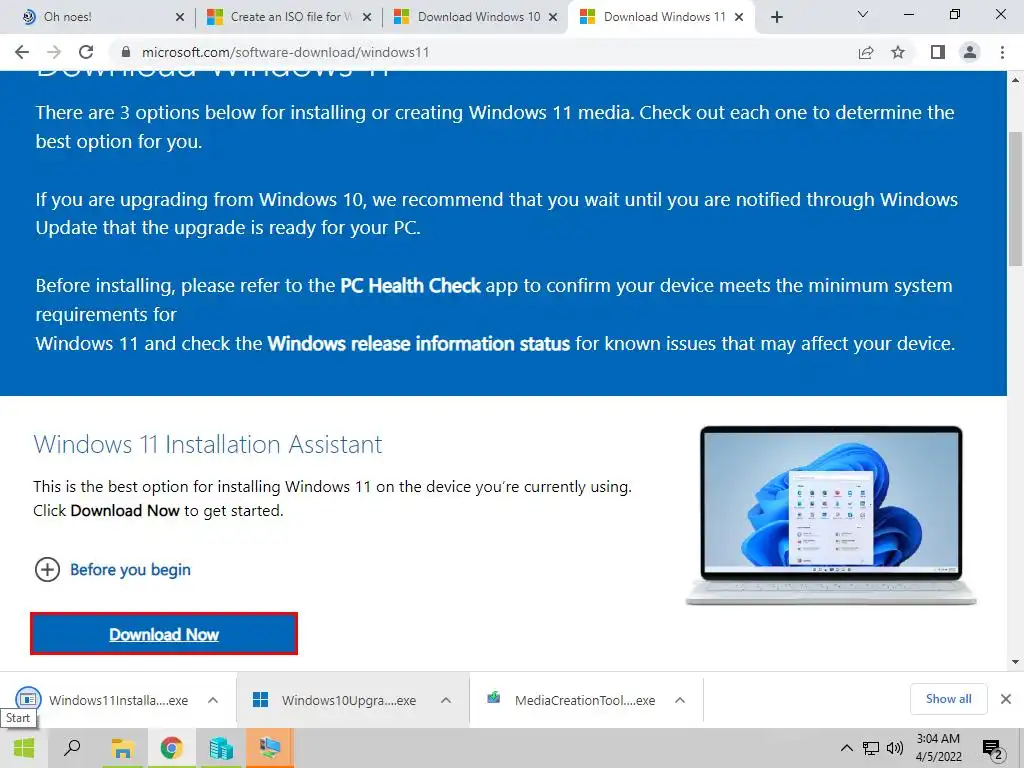Open the Chrome profile avatar

tap(970, 52)
